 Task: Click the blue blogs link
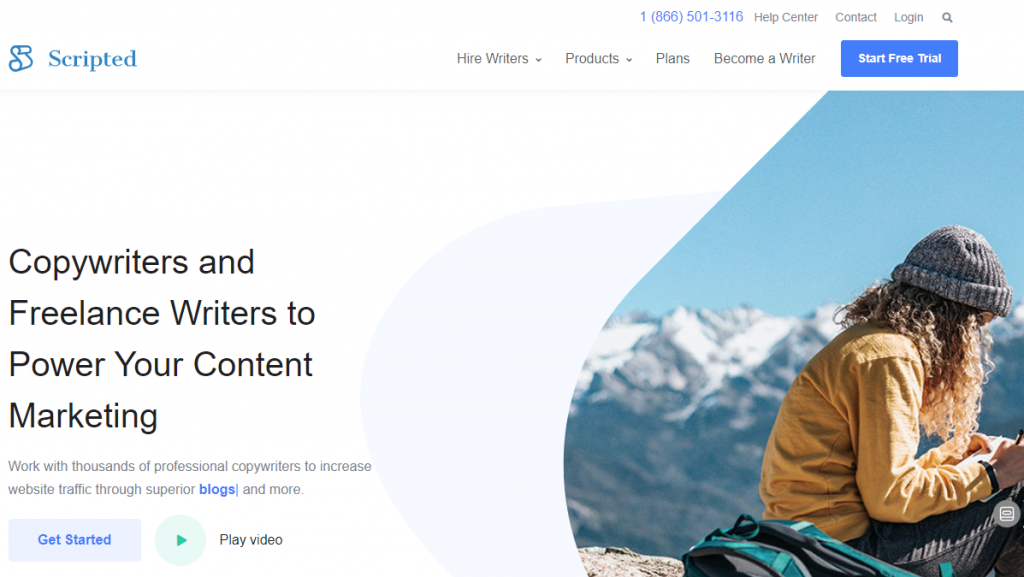(217, 489)
